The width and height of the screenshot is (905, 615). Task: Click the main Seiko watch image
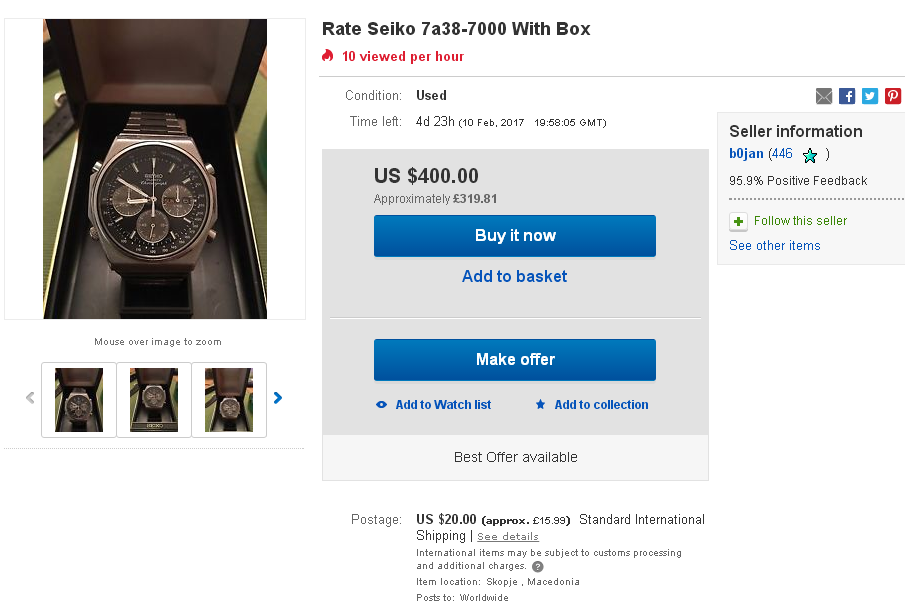155,169
